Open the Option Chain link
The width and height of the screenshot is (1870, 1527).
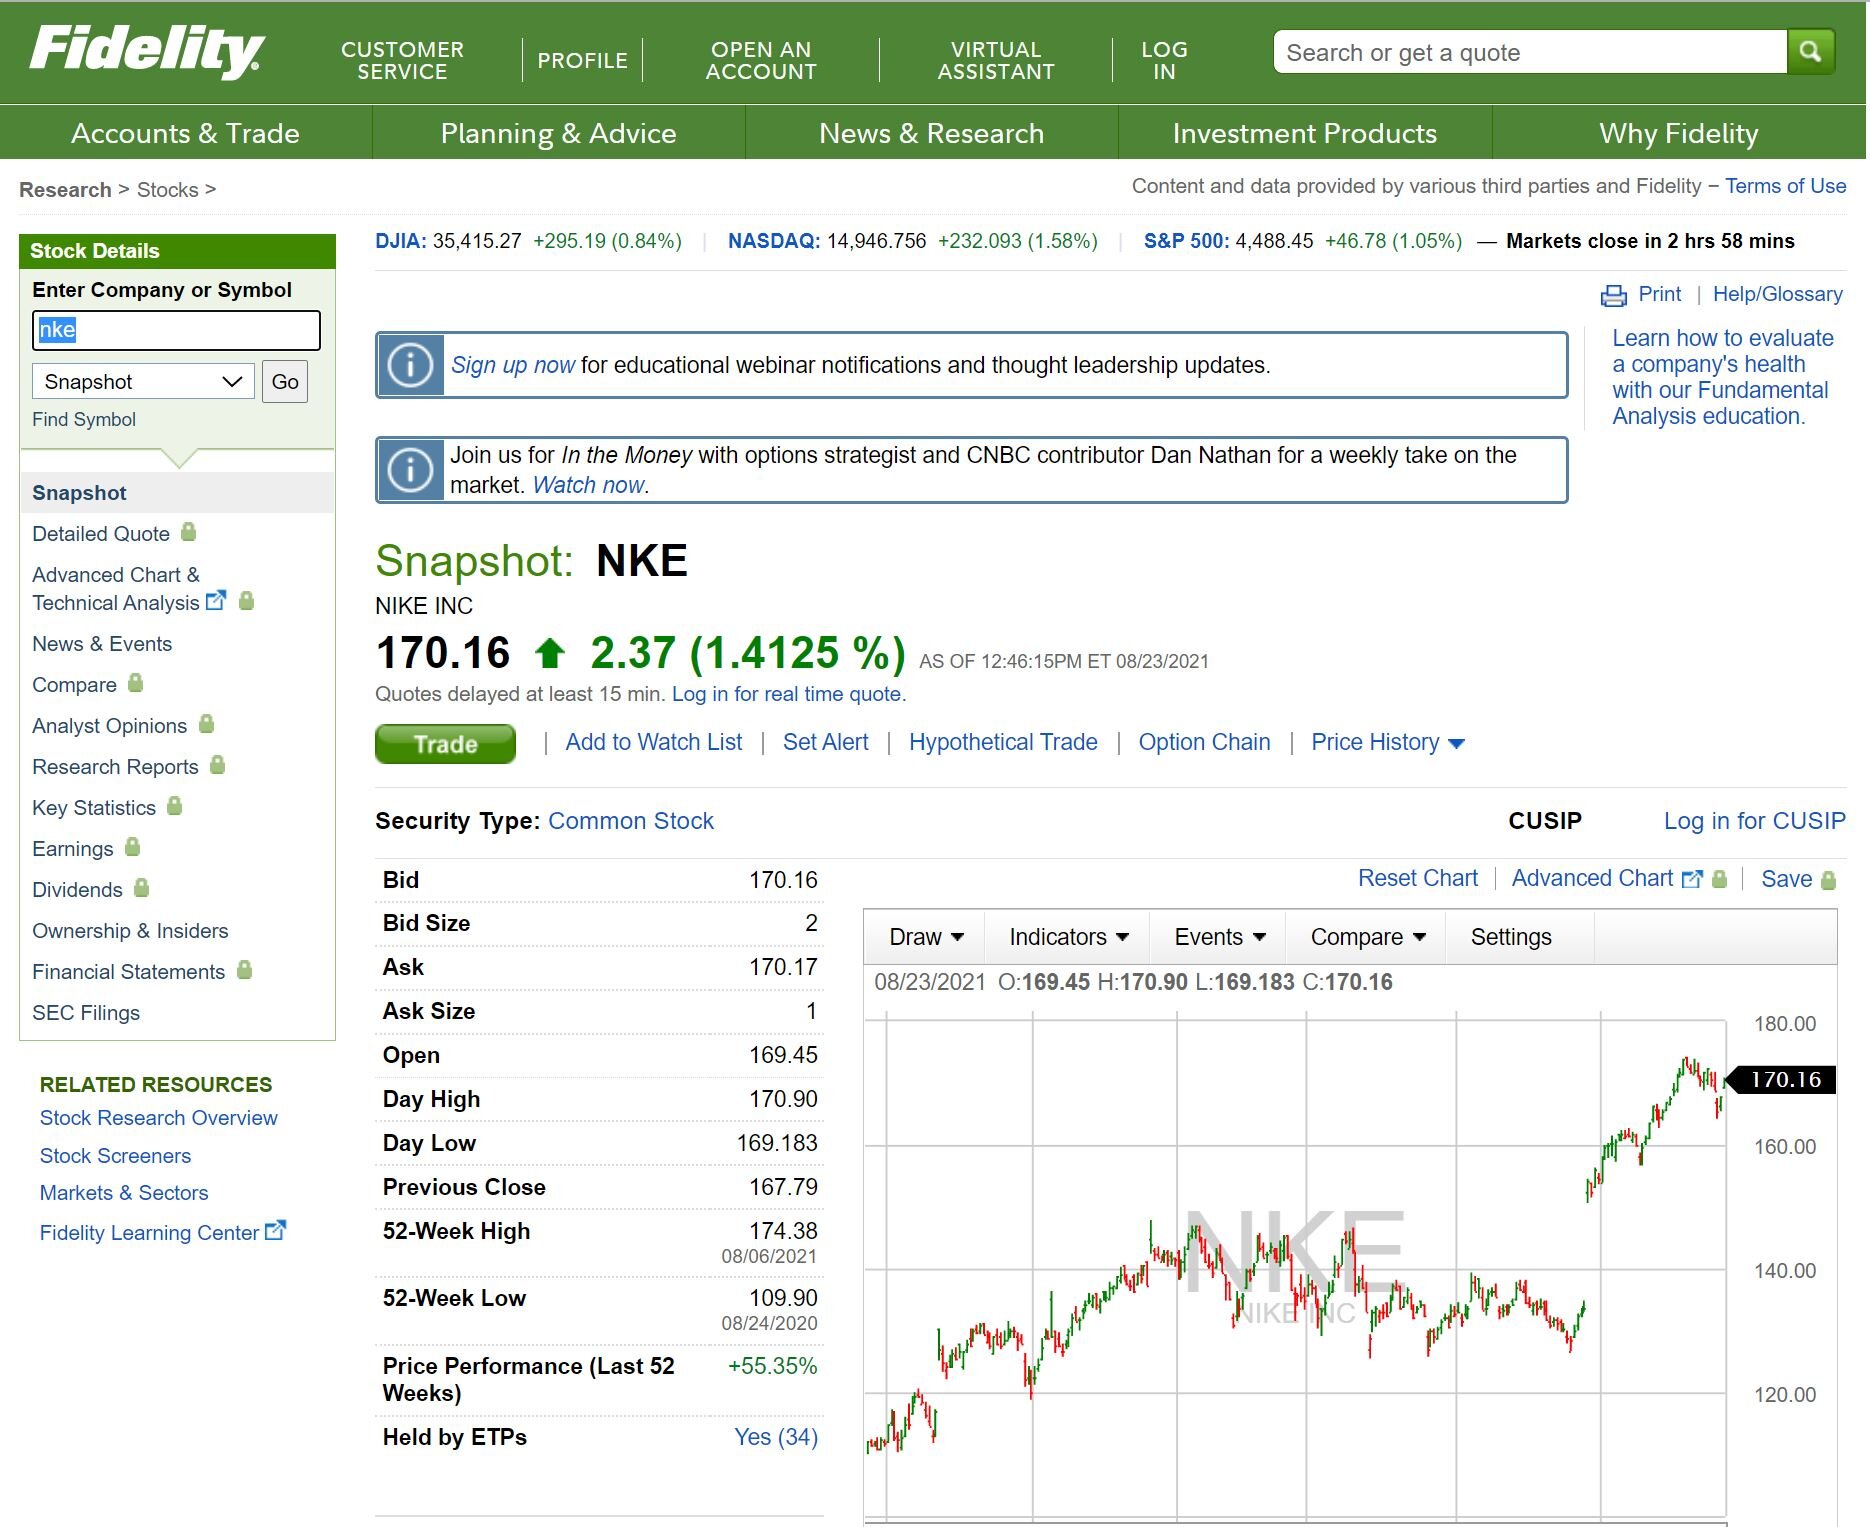tap(1205, 742)
